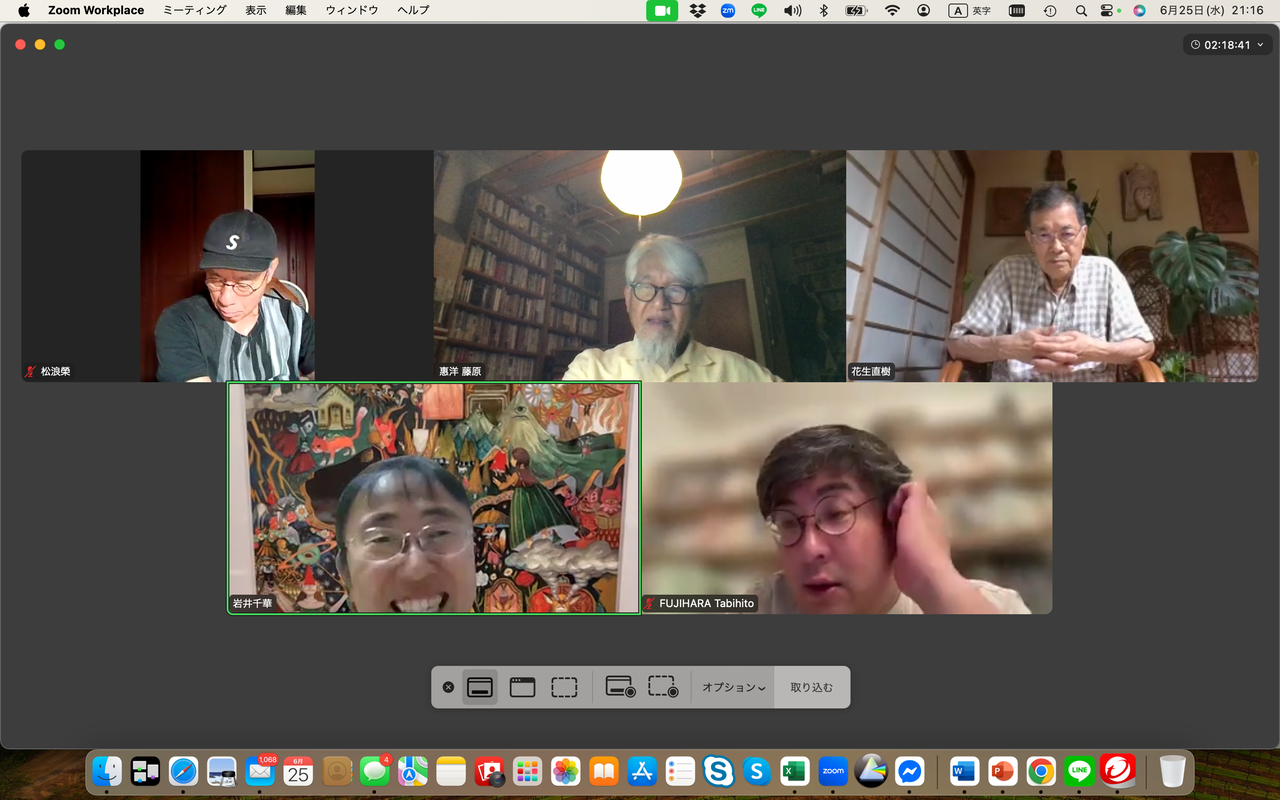Open Launchpad from the Dock
The height and width of the screenshot is (800, 1280).
527,771
